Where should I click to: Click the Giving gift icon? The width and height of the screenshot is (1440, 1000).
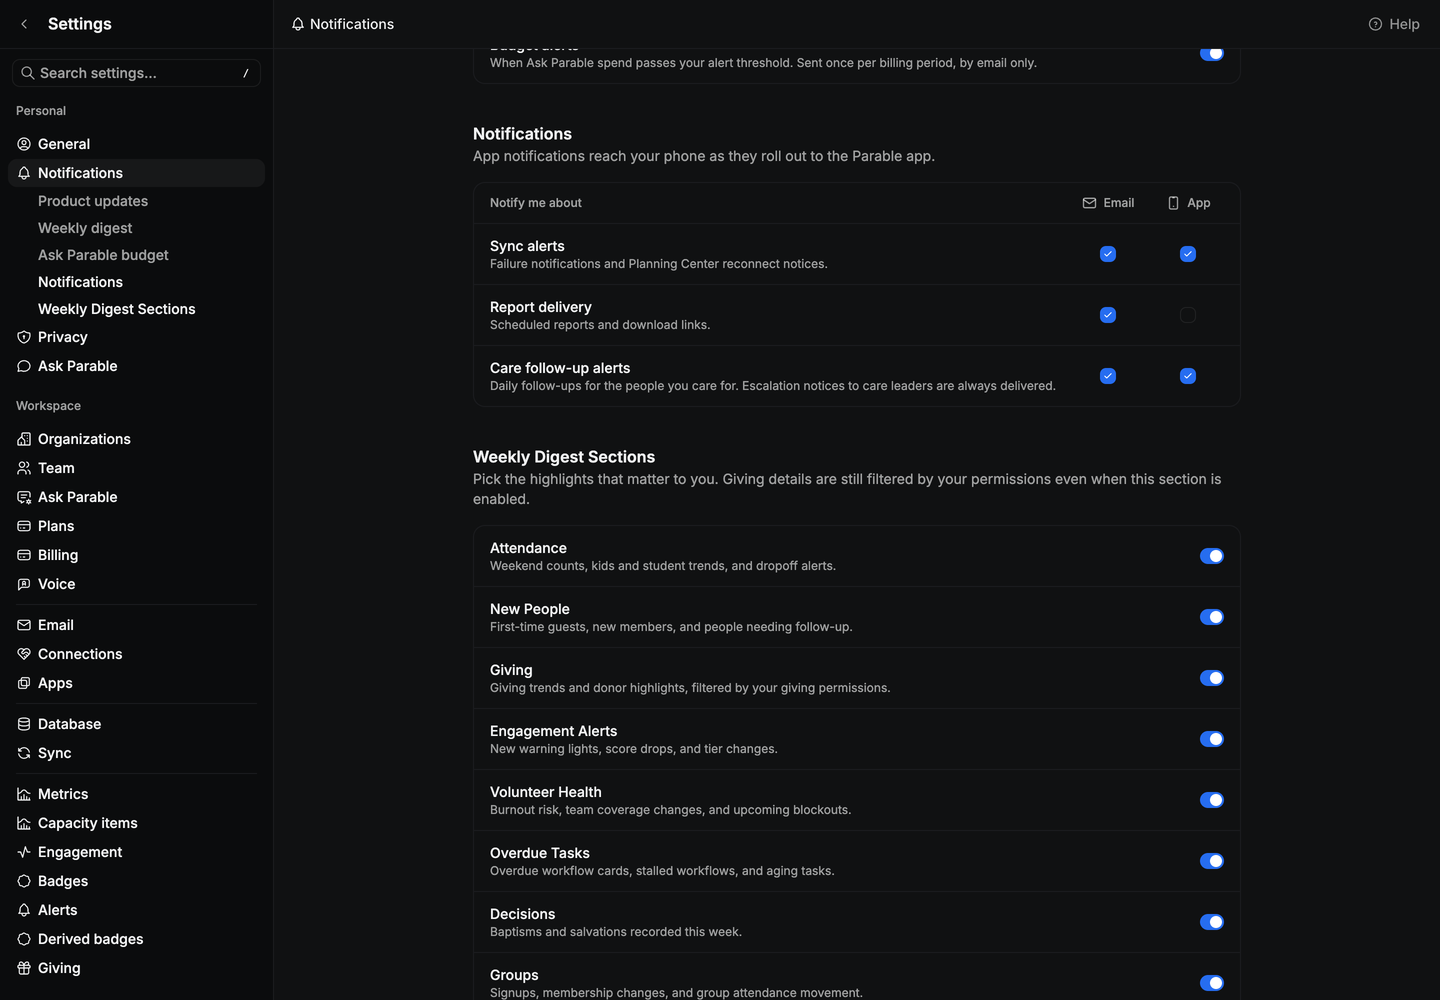pos(24,968)
